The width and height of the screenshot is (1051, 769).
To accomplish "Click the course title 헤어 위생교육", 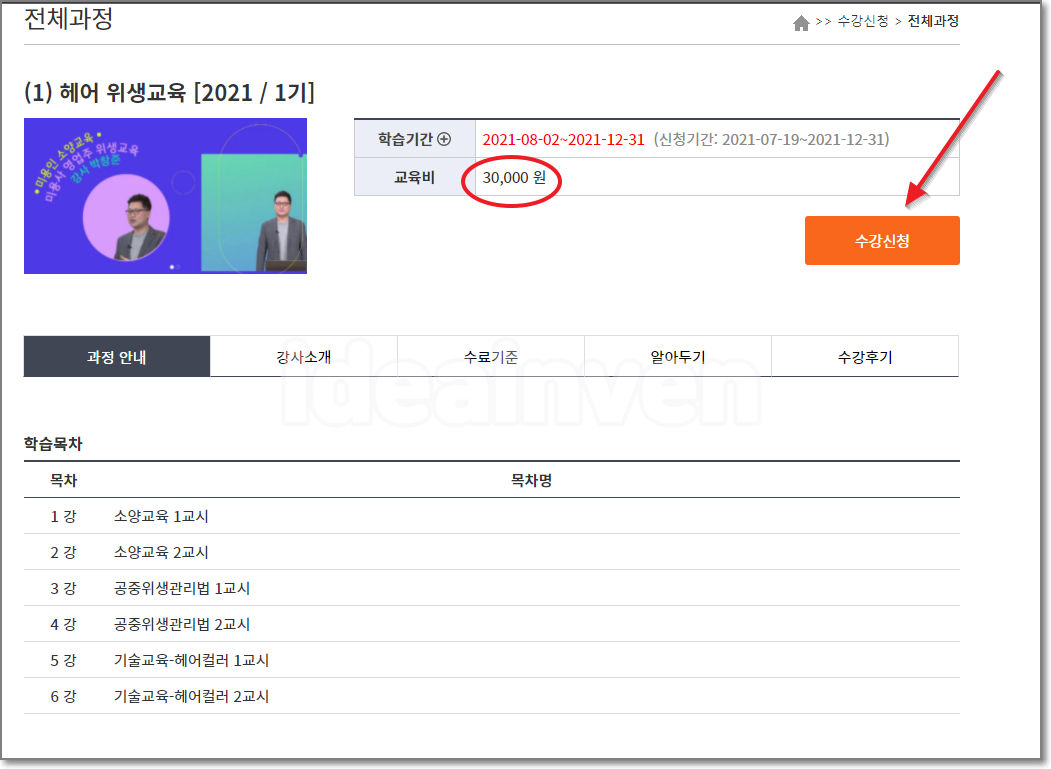I will click(x=130, y=91).
